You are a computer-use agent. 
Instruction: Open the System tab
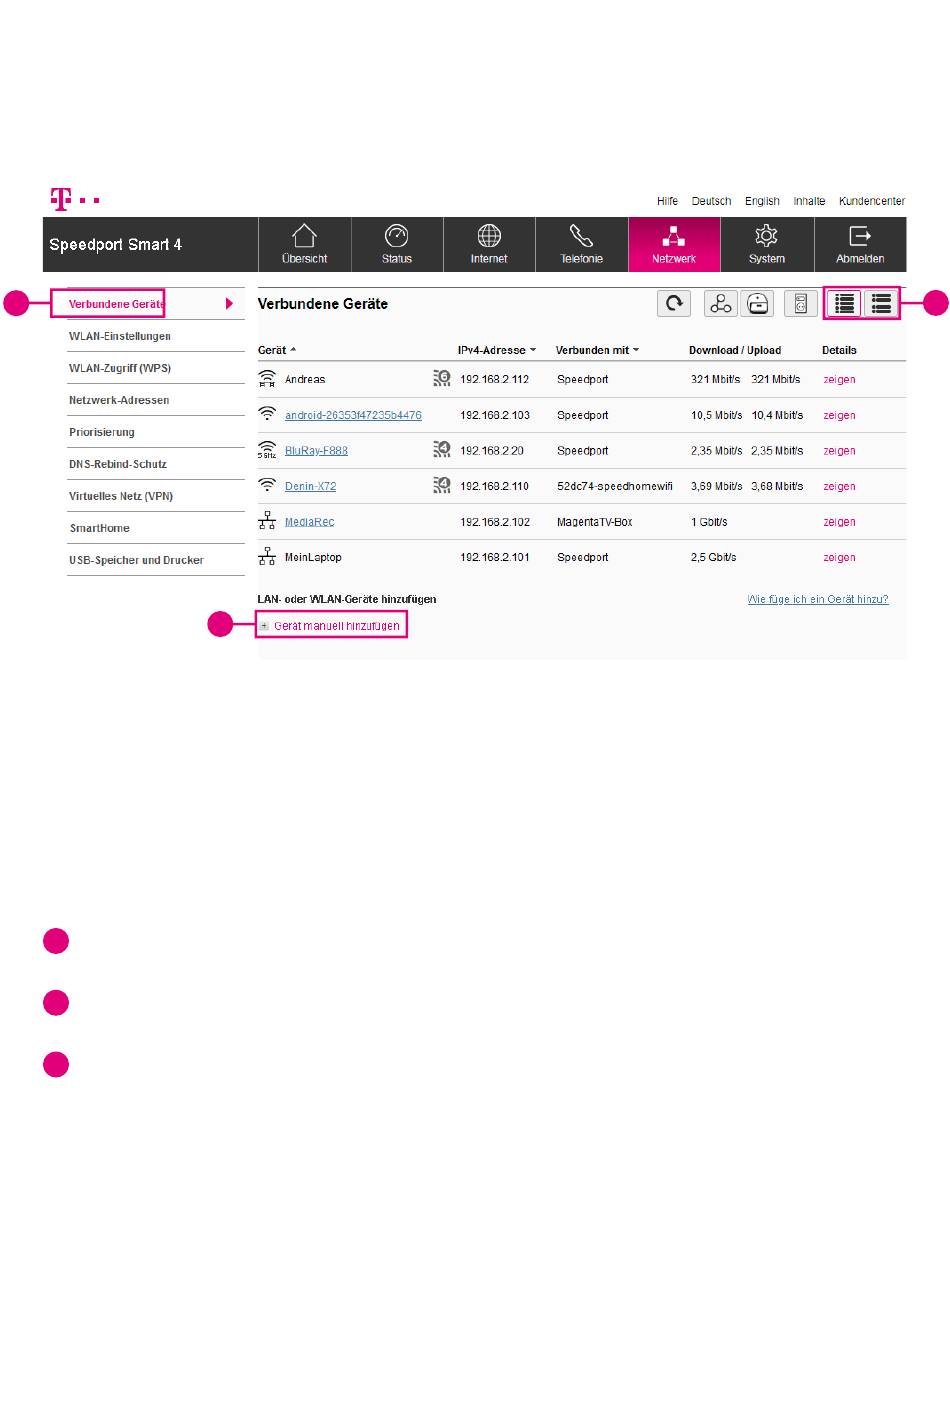767,245
